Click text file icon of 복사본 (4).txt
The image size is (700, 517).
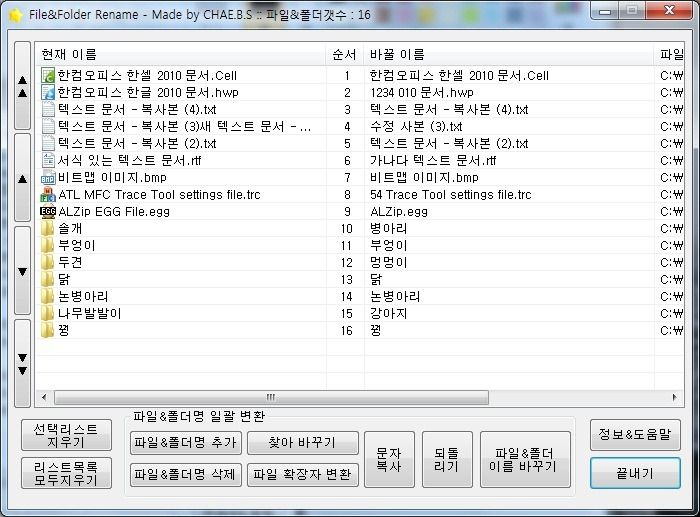[x=48, y=109]
